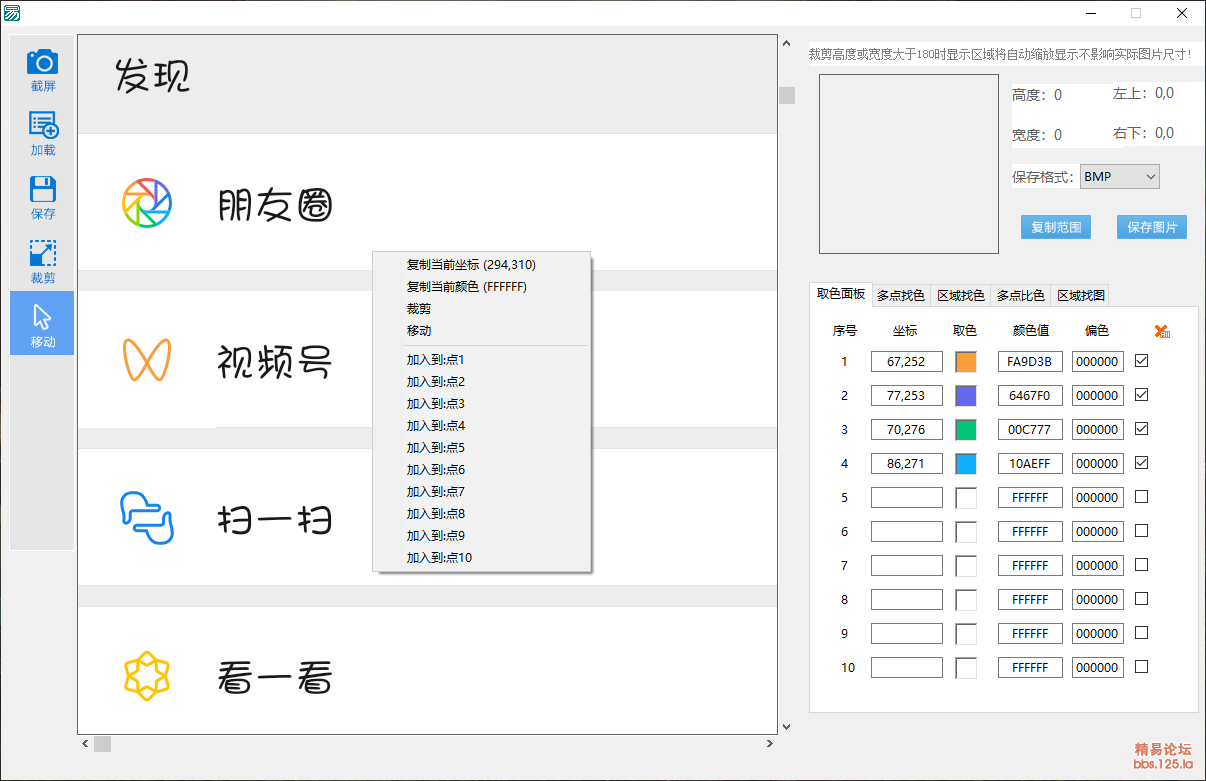This screenshot has width=1206, height=781.
Task: Enable the checkbox for row 7
Action: (1141, 565)
